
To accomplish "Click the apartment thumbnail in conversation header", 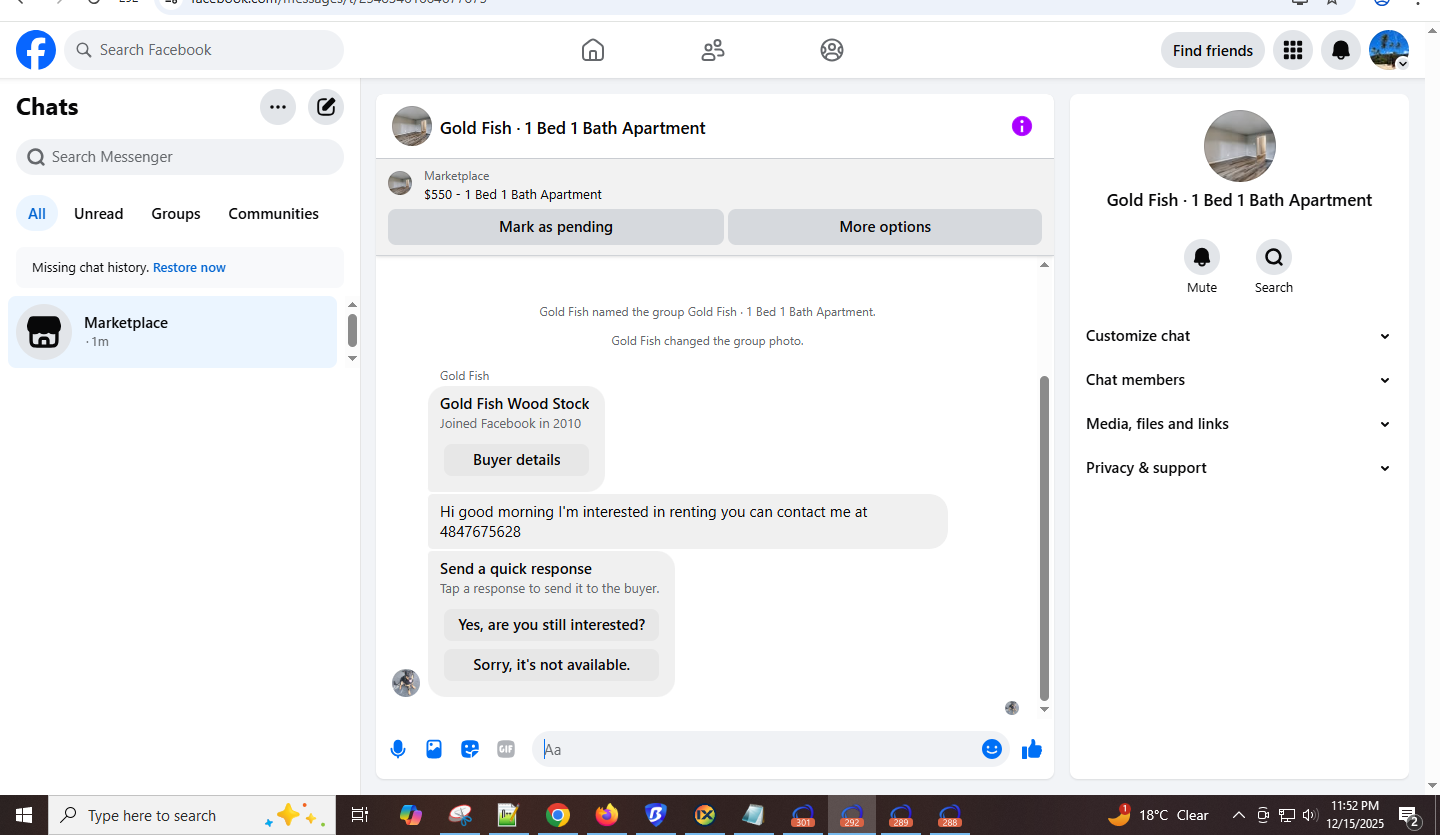I will coord(412,126).
